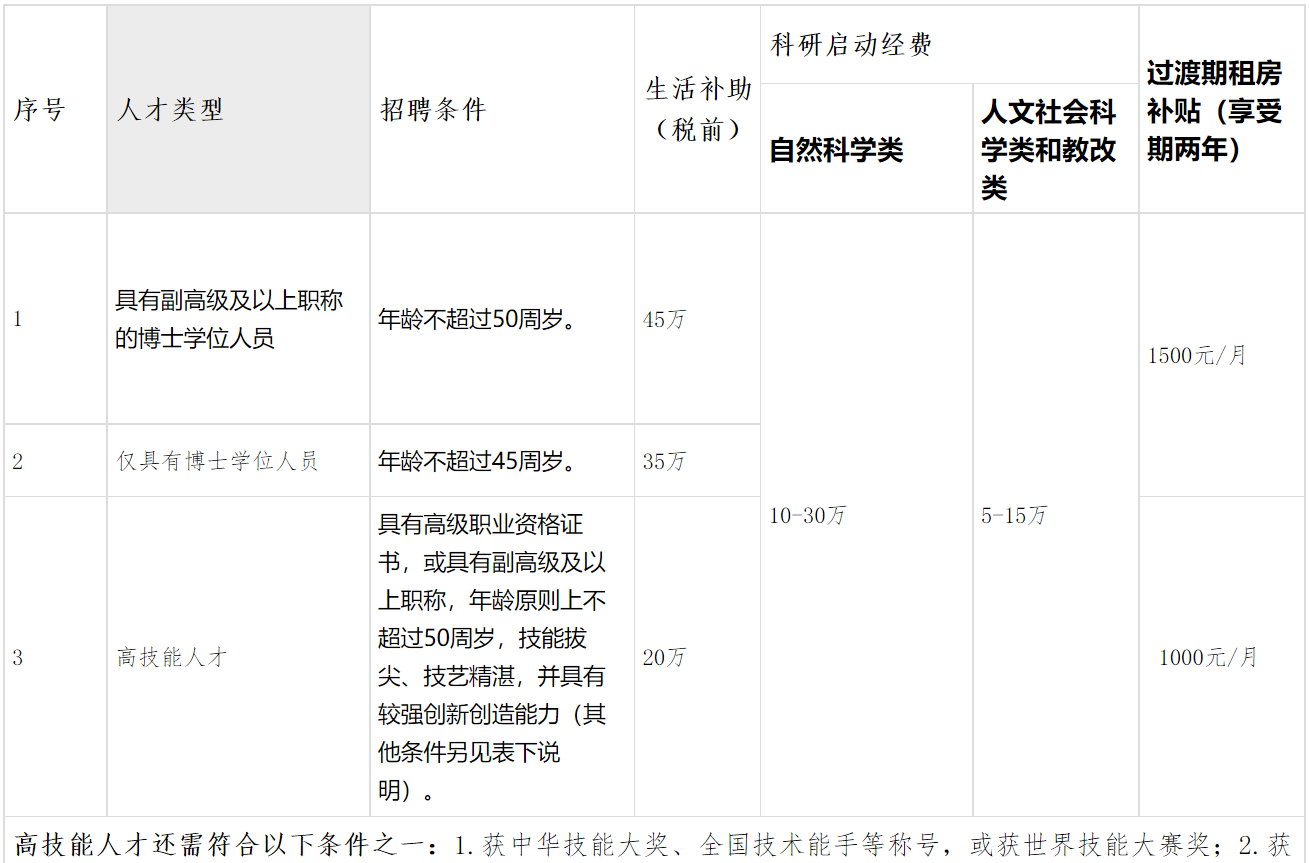Click the "20万" living subsidy cell
The height and width of the screenshot is (863, 1309).
(x=665, y=657)
